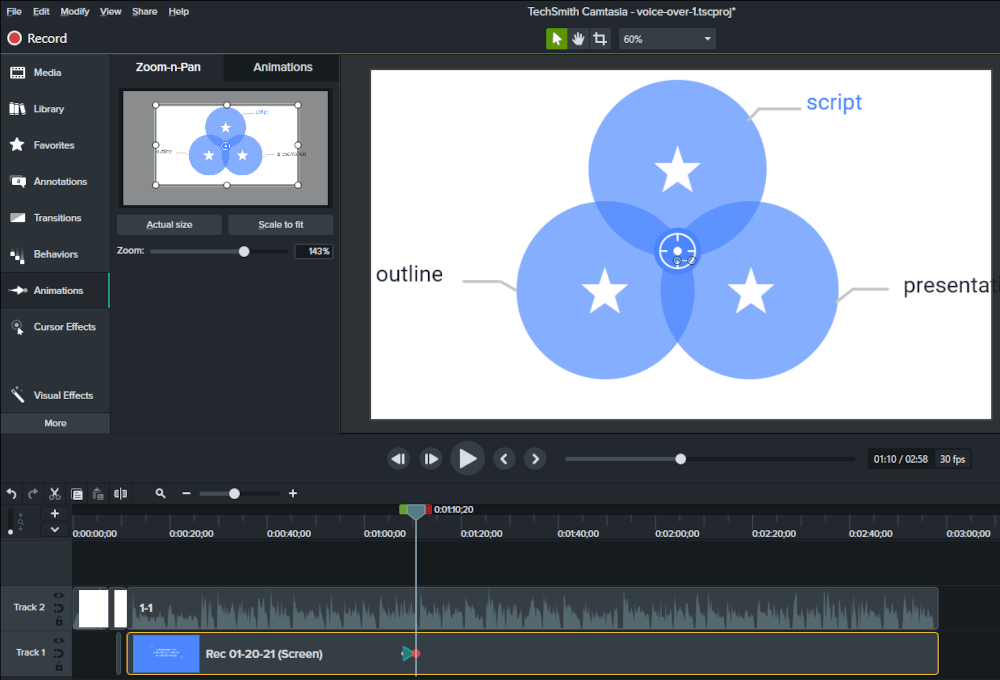Disable the magnet toggle on Track 2
The image size is (1000, 680).
[x=59, y=608]
